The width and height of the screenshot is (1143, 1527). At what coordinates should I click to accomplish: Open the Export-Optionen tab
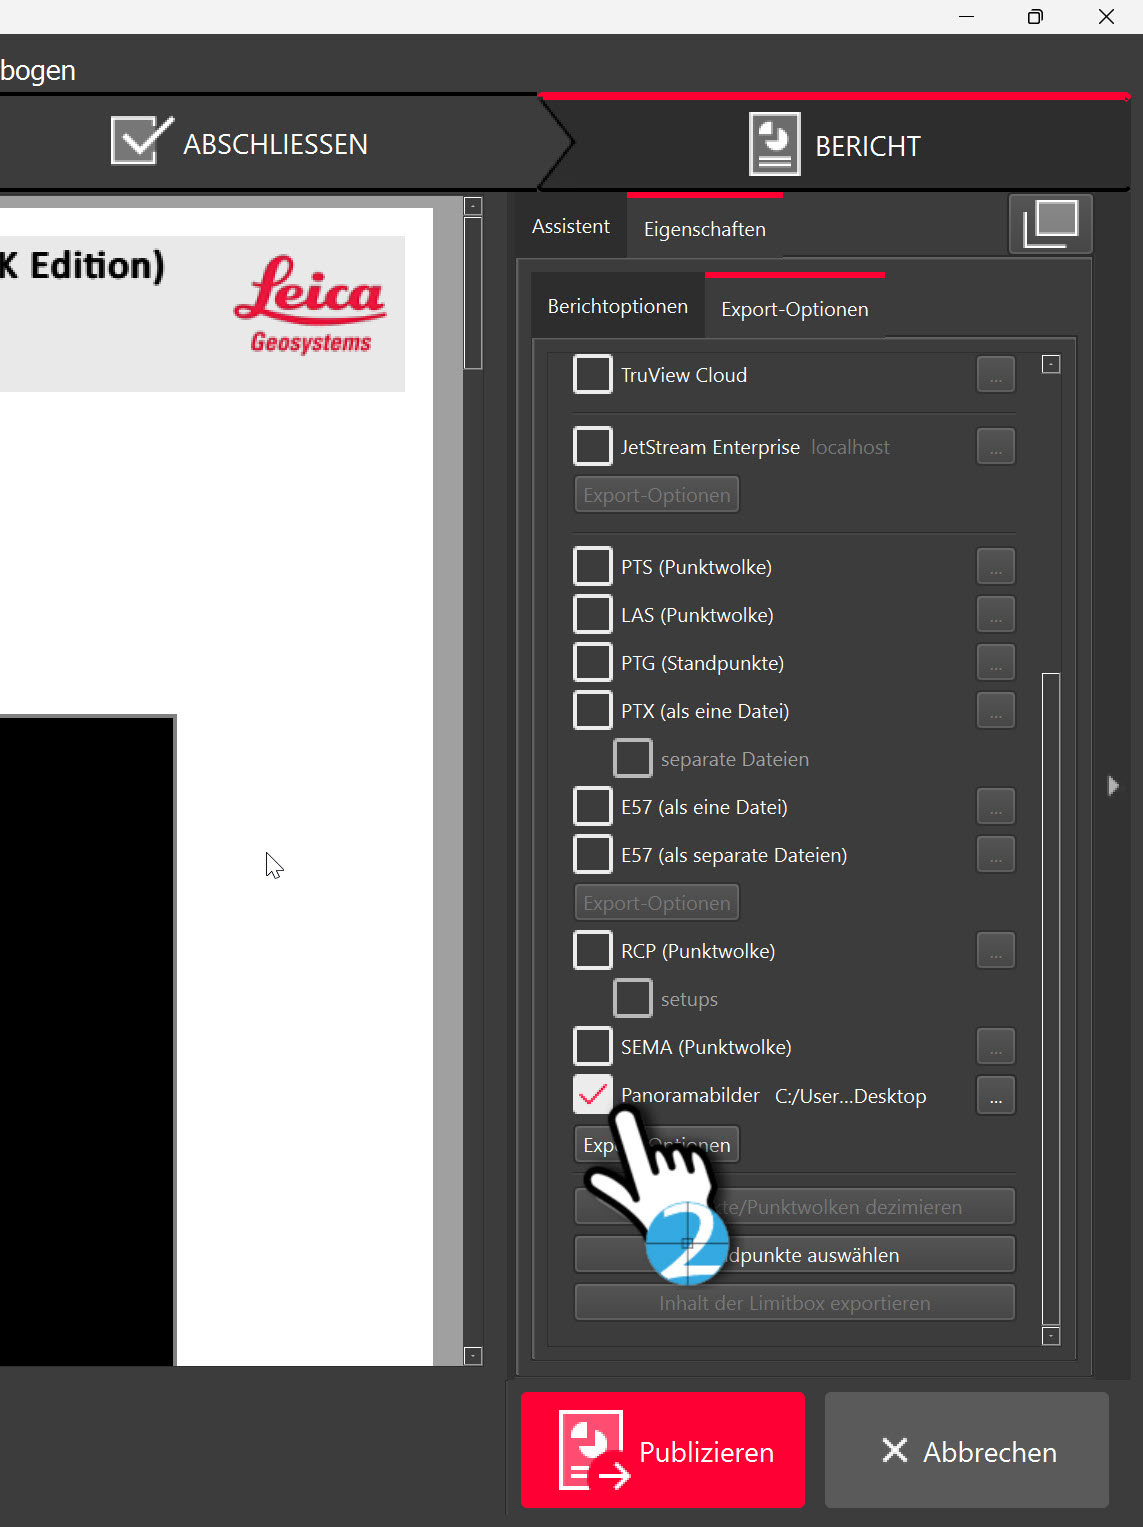[795, 309]
